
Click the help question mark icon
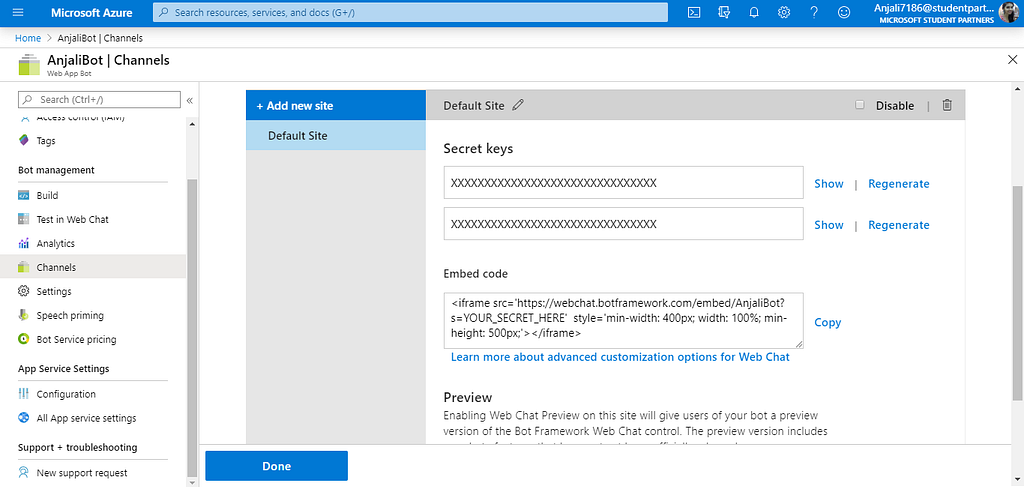click(814, 12)
